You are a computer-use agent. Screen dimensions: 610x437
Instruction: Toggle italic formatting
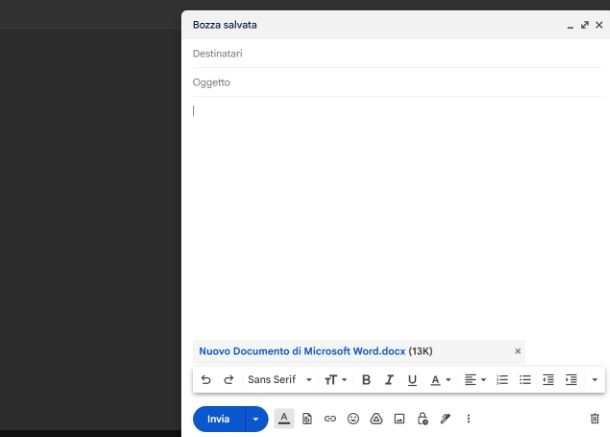[x=389, y=380]
